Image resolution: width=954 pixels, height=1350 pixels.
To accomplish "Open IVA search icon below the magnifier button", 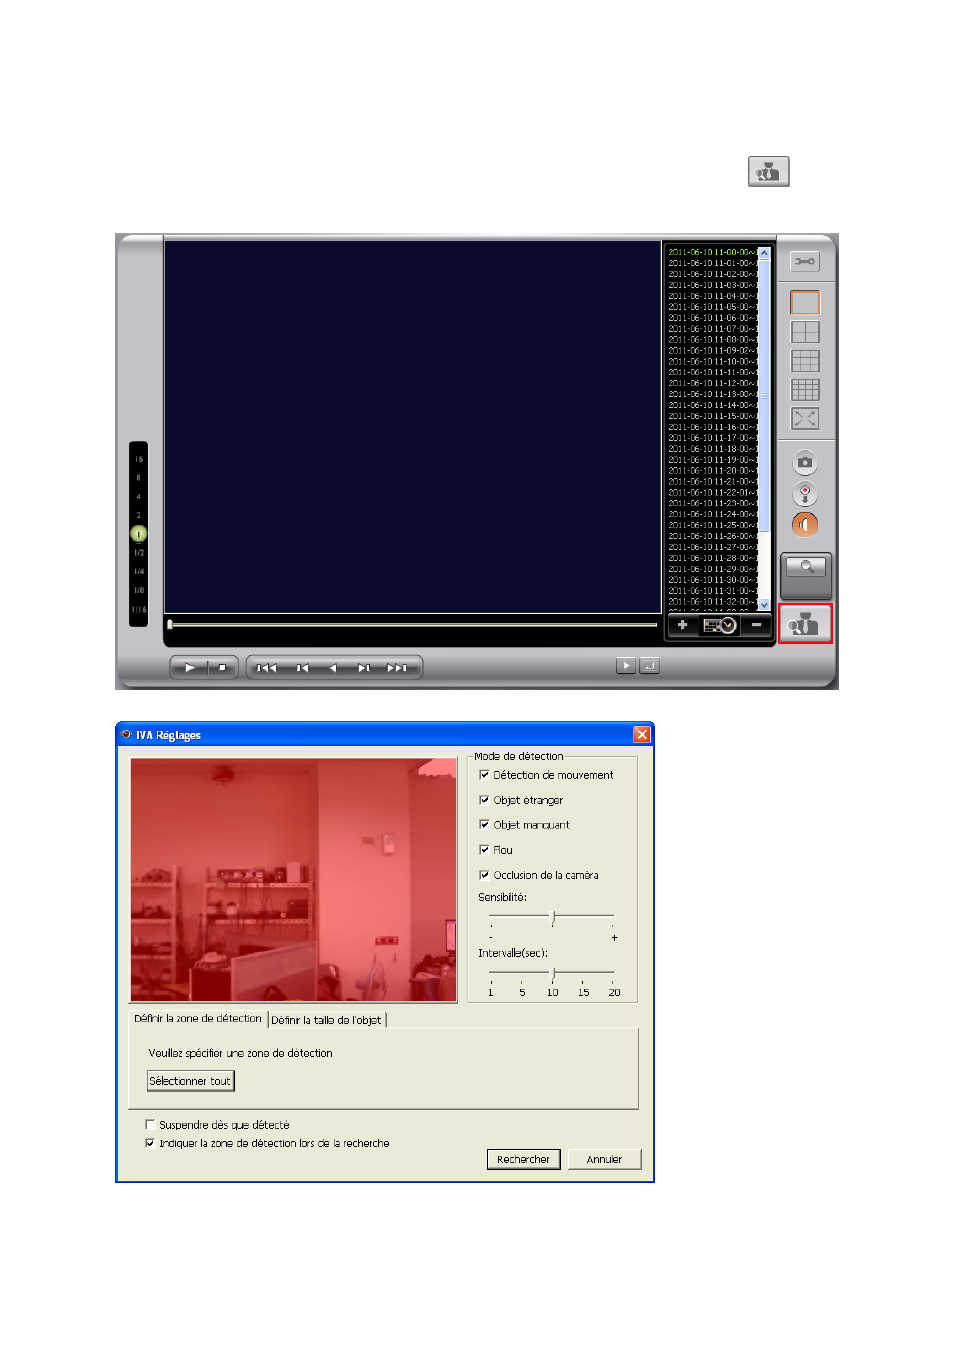I will tap(805, 624).
